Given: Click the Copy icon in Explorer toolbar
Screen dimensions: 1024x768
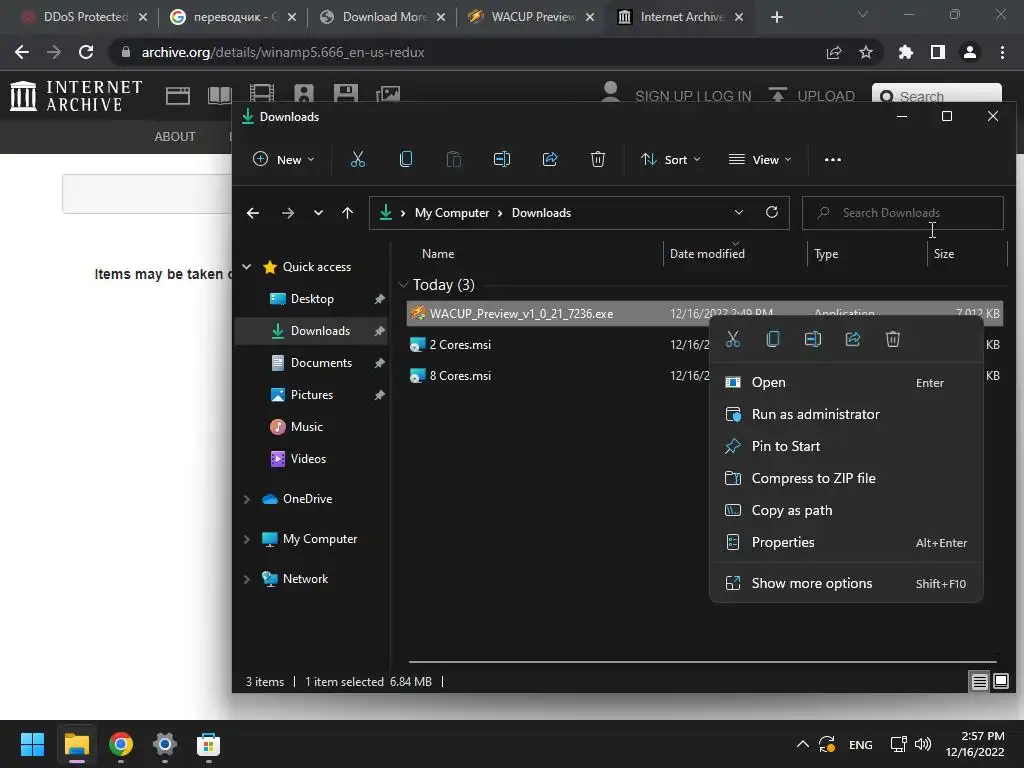Looking at the screenshot, I should tap(406, 159).
